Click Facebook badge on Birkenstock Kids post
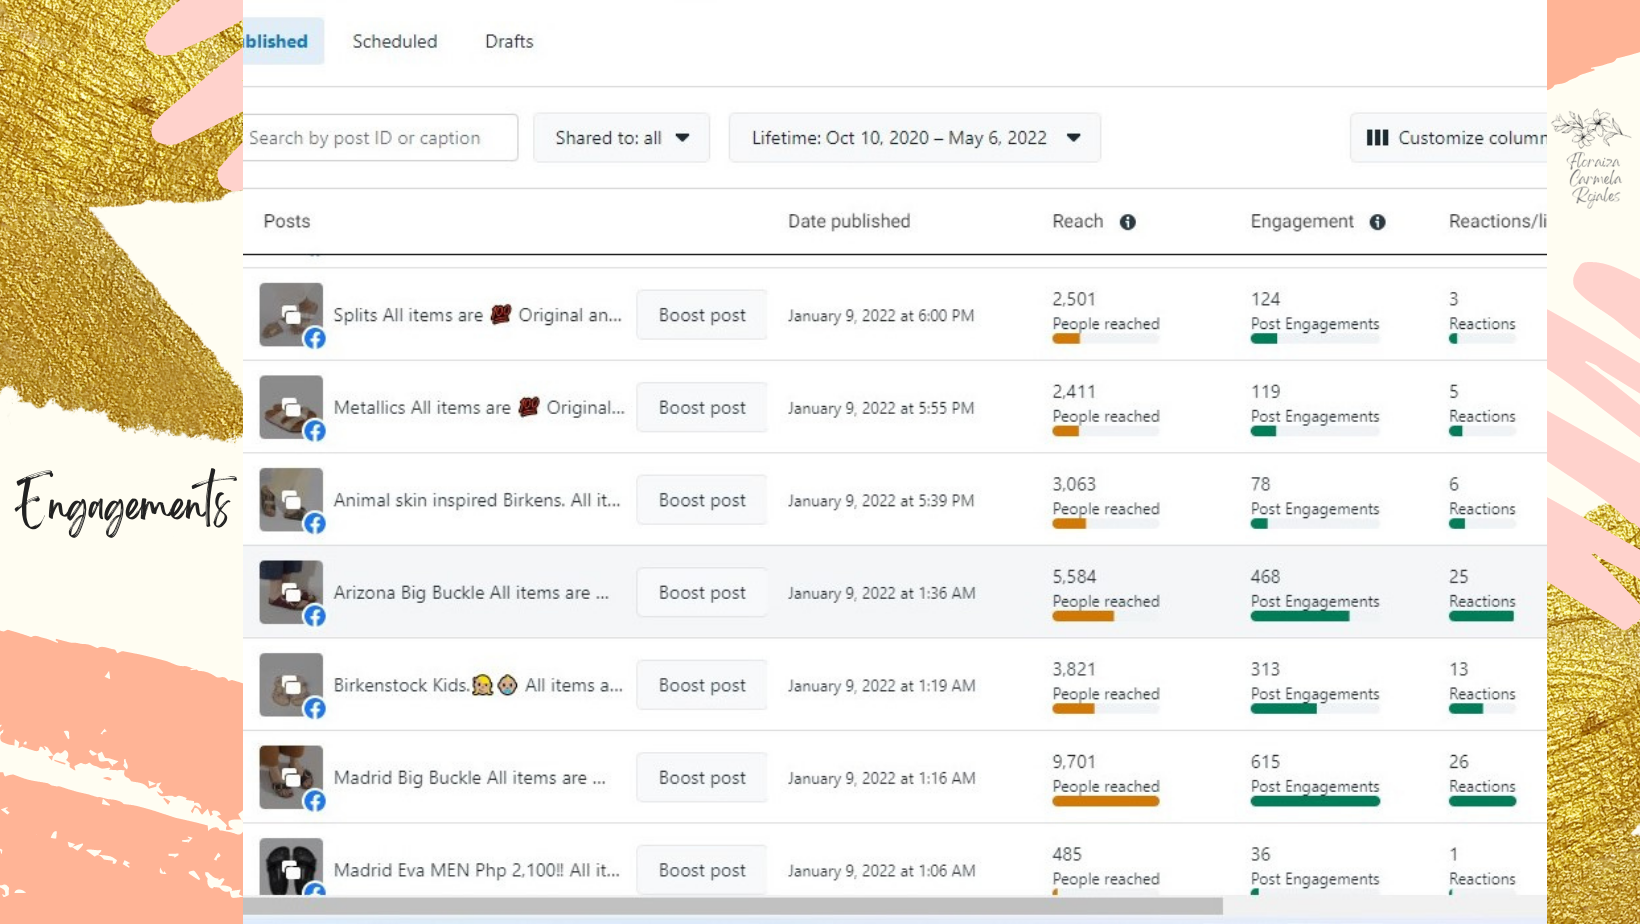The height and width of the screenshot is (924, 1640). 315,708
